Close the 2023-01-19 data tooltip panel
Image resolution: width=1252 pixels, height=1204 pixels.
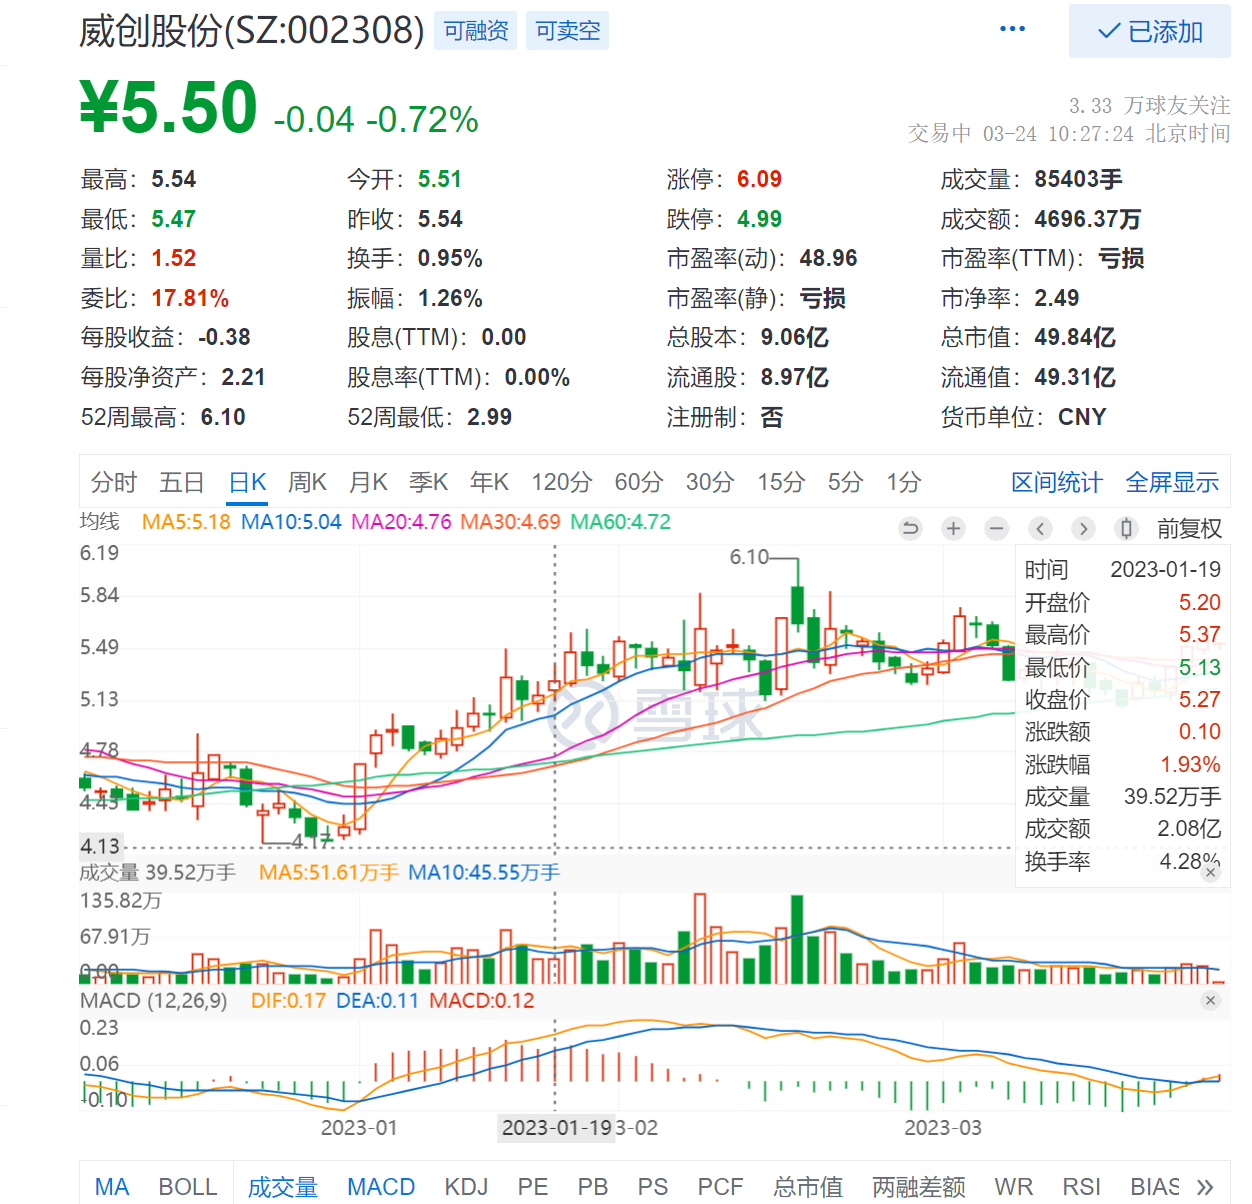[1210, 872]
